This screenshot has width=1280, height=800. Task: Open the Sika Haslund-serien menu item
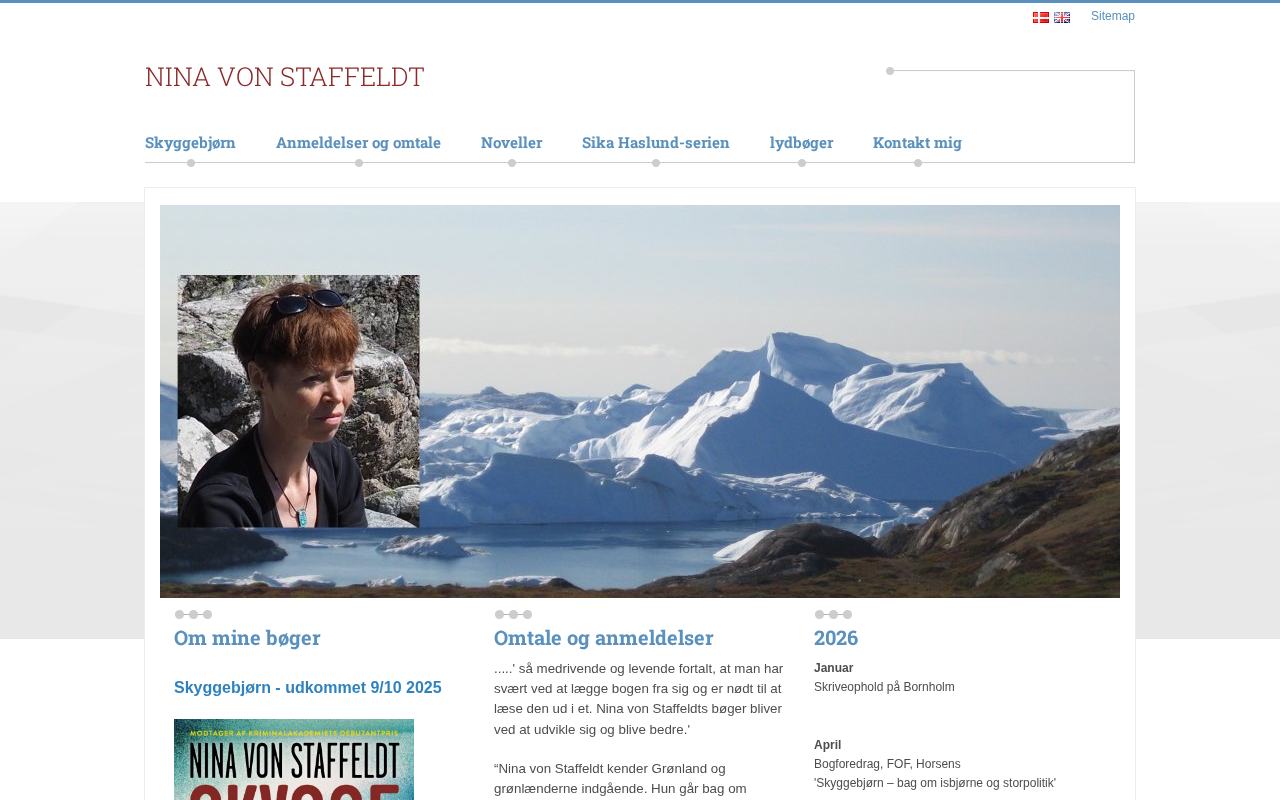pyautogui.click(x=656, y=142)
